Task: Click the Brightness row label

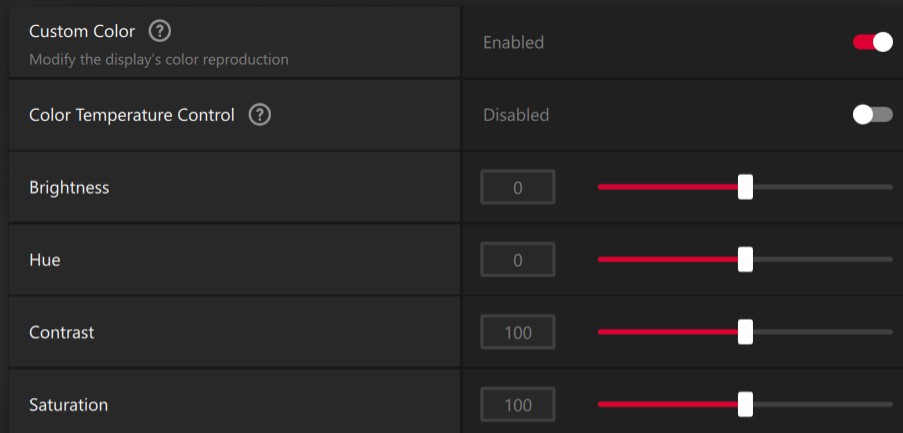Action: pyautogui.click(x=69, y=187)
